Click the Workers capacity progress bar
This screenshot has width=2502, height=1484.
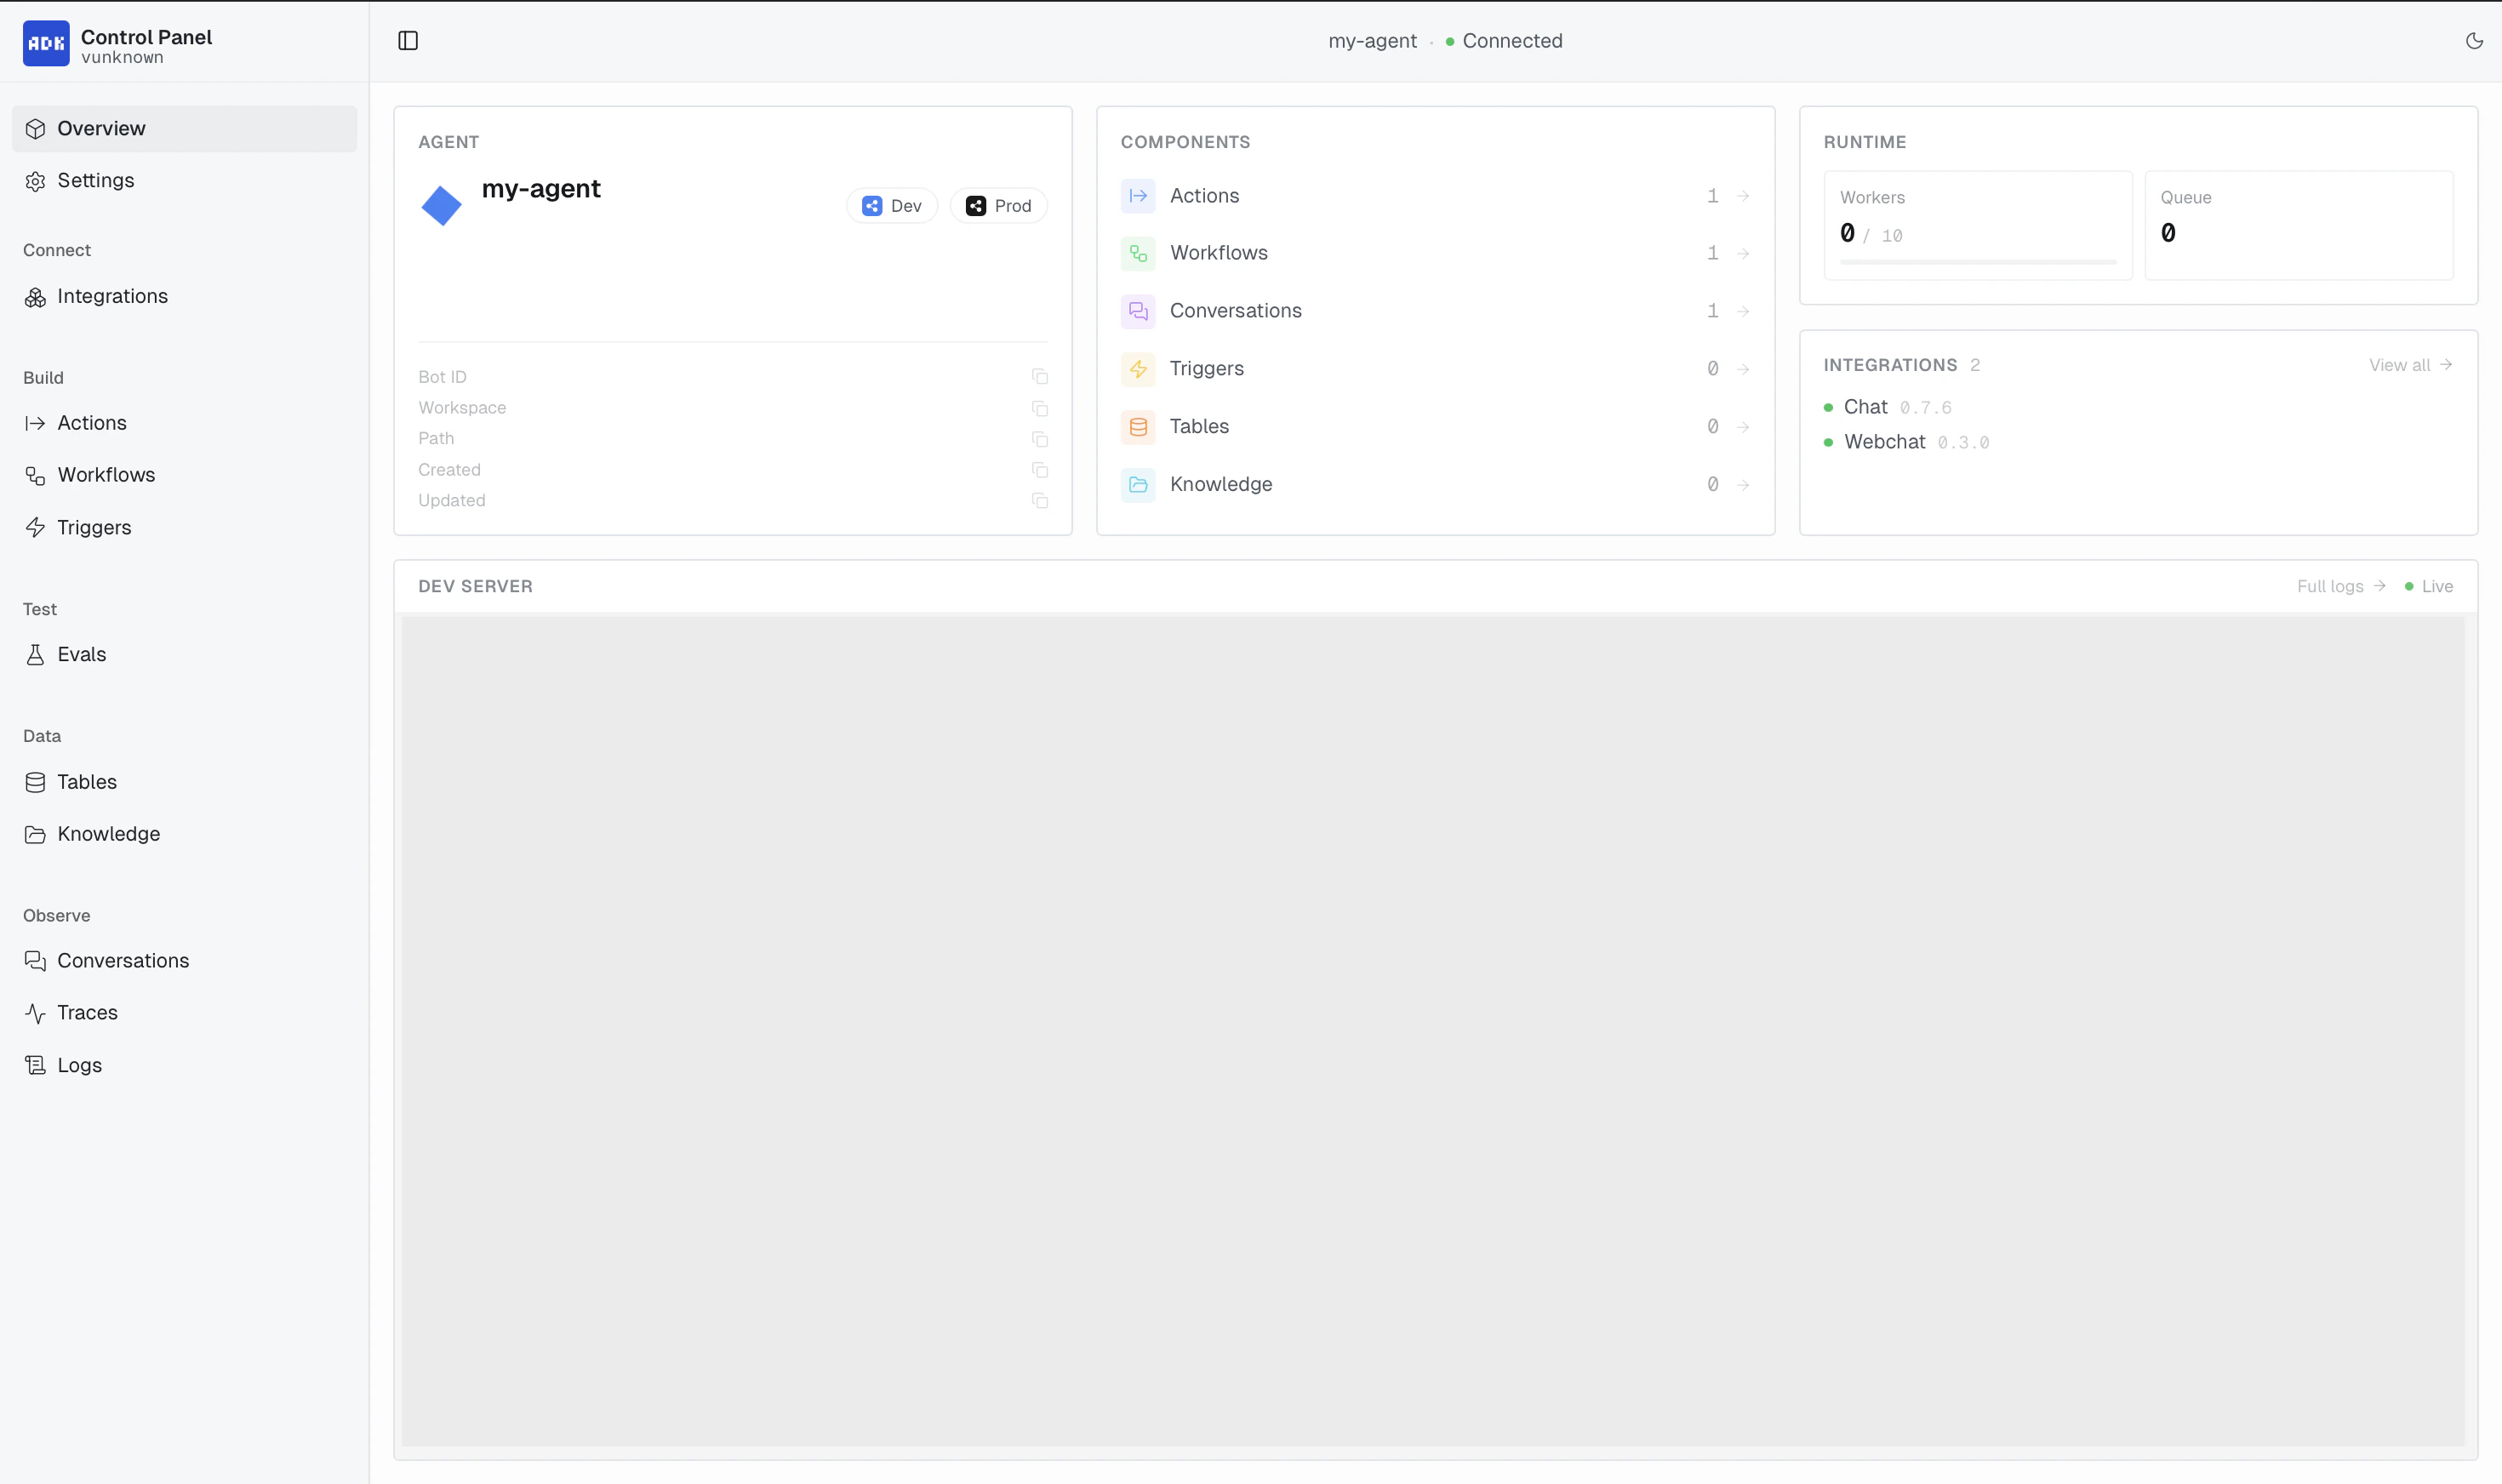point(1977,263)
